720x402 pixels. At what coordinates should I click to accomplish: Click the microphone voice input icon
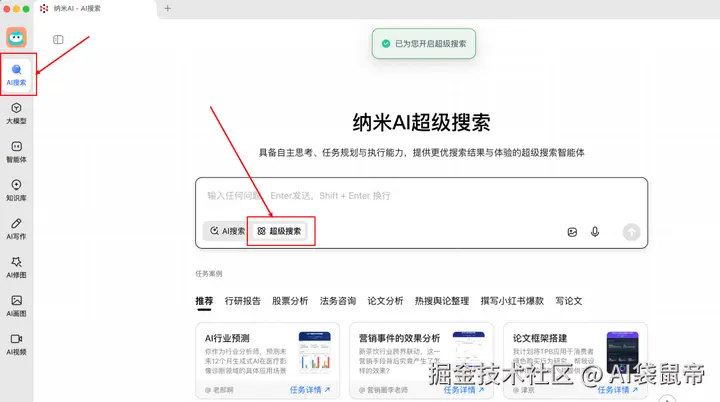(x=595, y=232)
